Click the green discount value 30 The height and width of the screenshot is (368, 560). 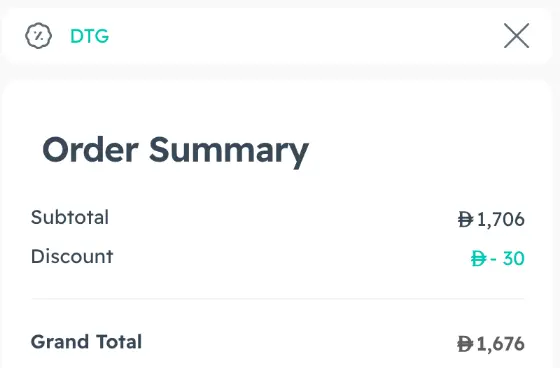click(514, 258)
